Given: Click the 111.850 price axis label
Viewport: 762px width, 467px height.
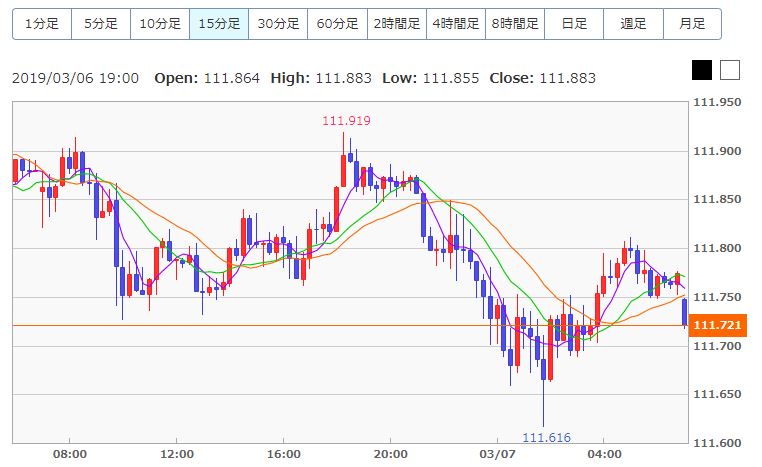Looking at the screenshot, I should click(x=717, y=199).
